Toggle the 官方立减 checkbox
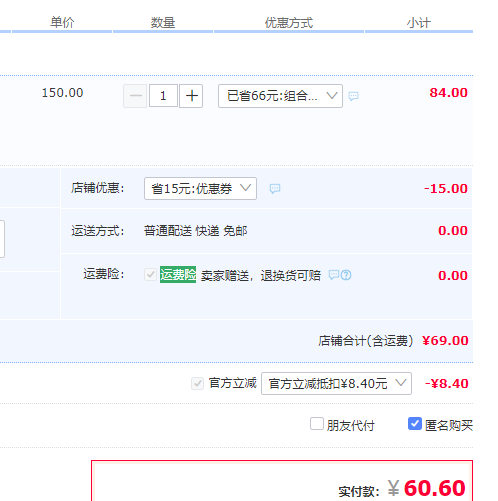 coord(197,383)
